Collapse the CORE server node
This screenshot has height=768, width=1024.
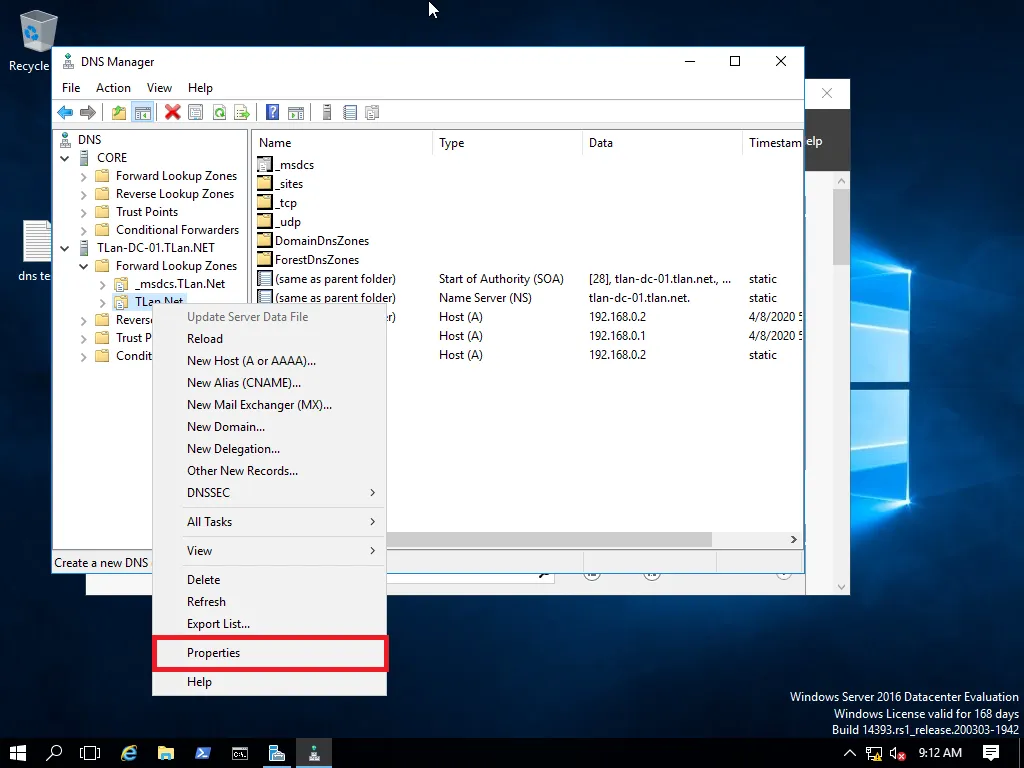click(x=65, y=158)
